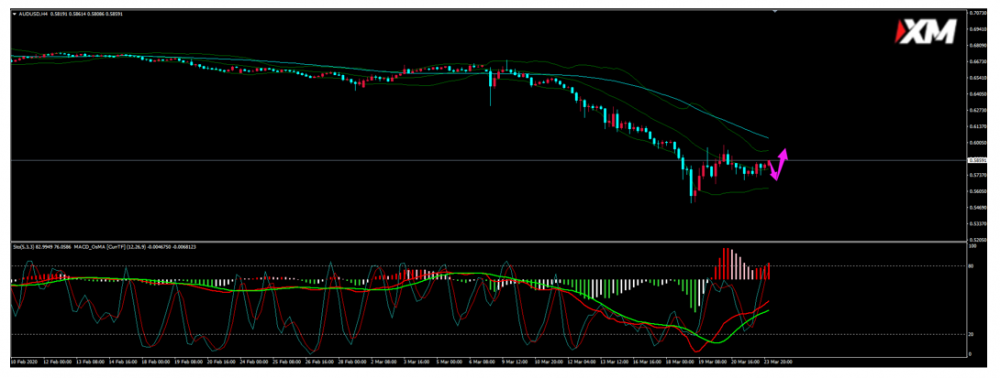Screen dimensions: 1000x378
Task: Click the XM logo
Action: tap(927, 31)
